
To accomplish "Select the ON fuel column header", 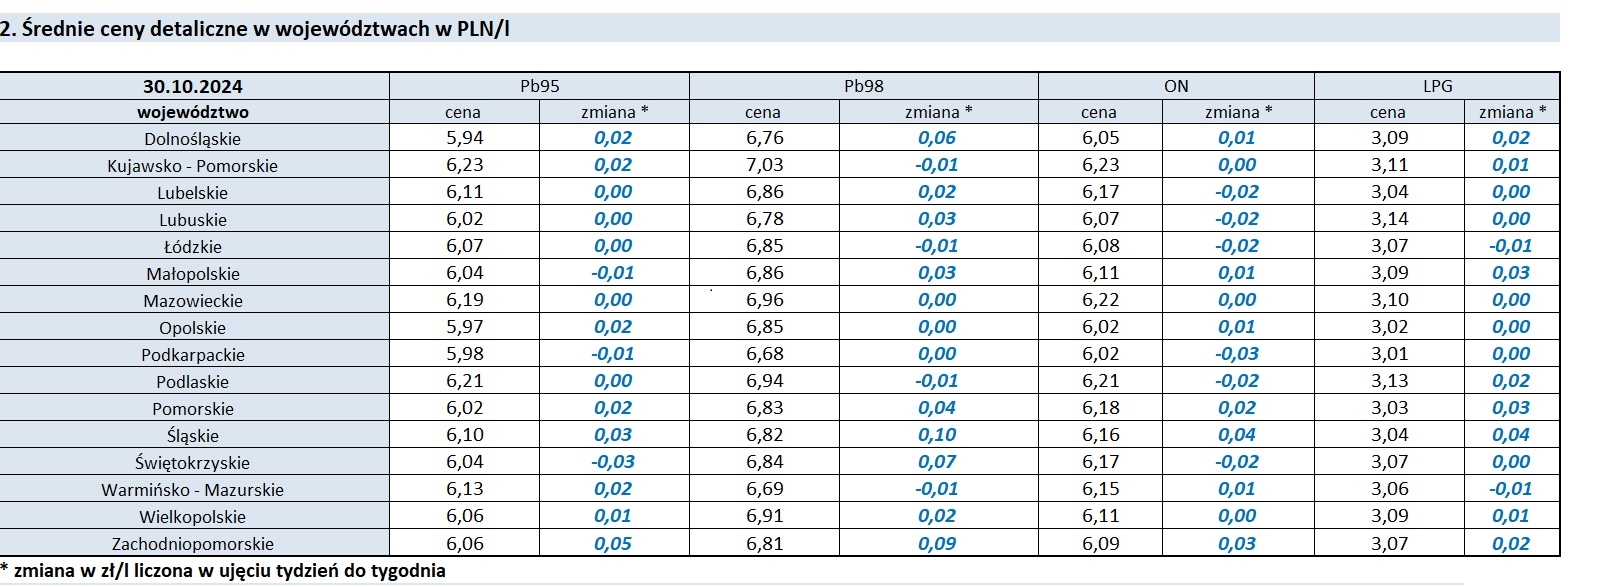I will 1176,86.
